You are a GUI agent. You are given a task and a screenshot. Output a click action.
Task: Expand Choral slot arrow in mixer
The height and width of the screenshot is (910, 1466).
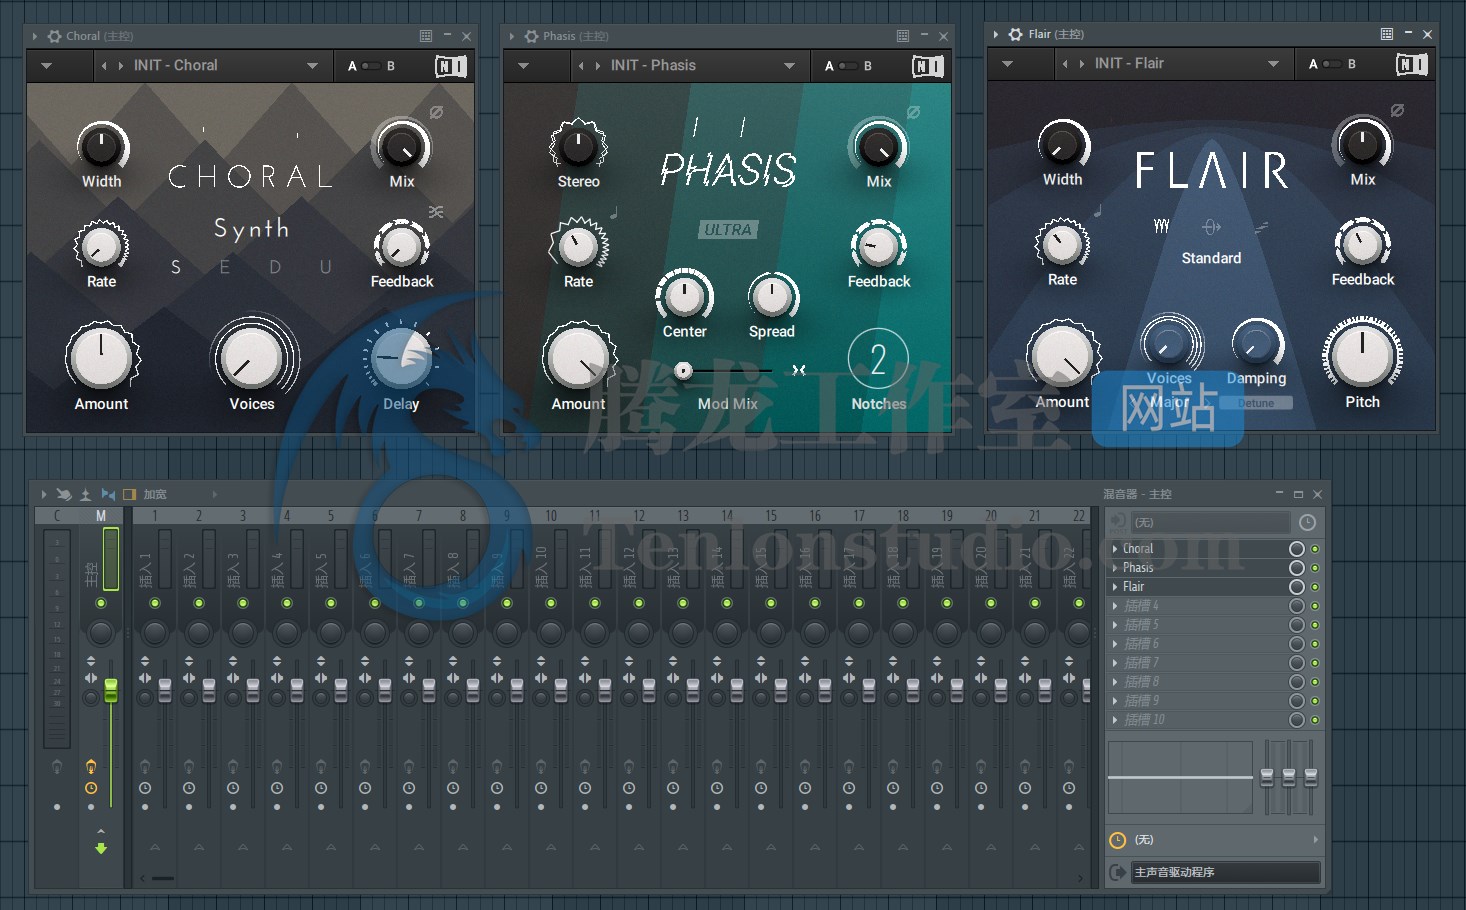(1116, 549)
